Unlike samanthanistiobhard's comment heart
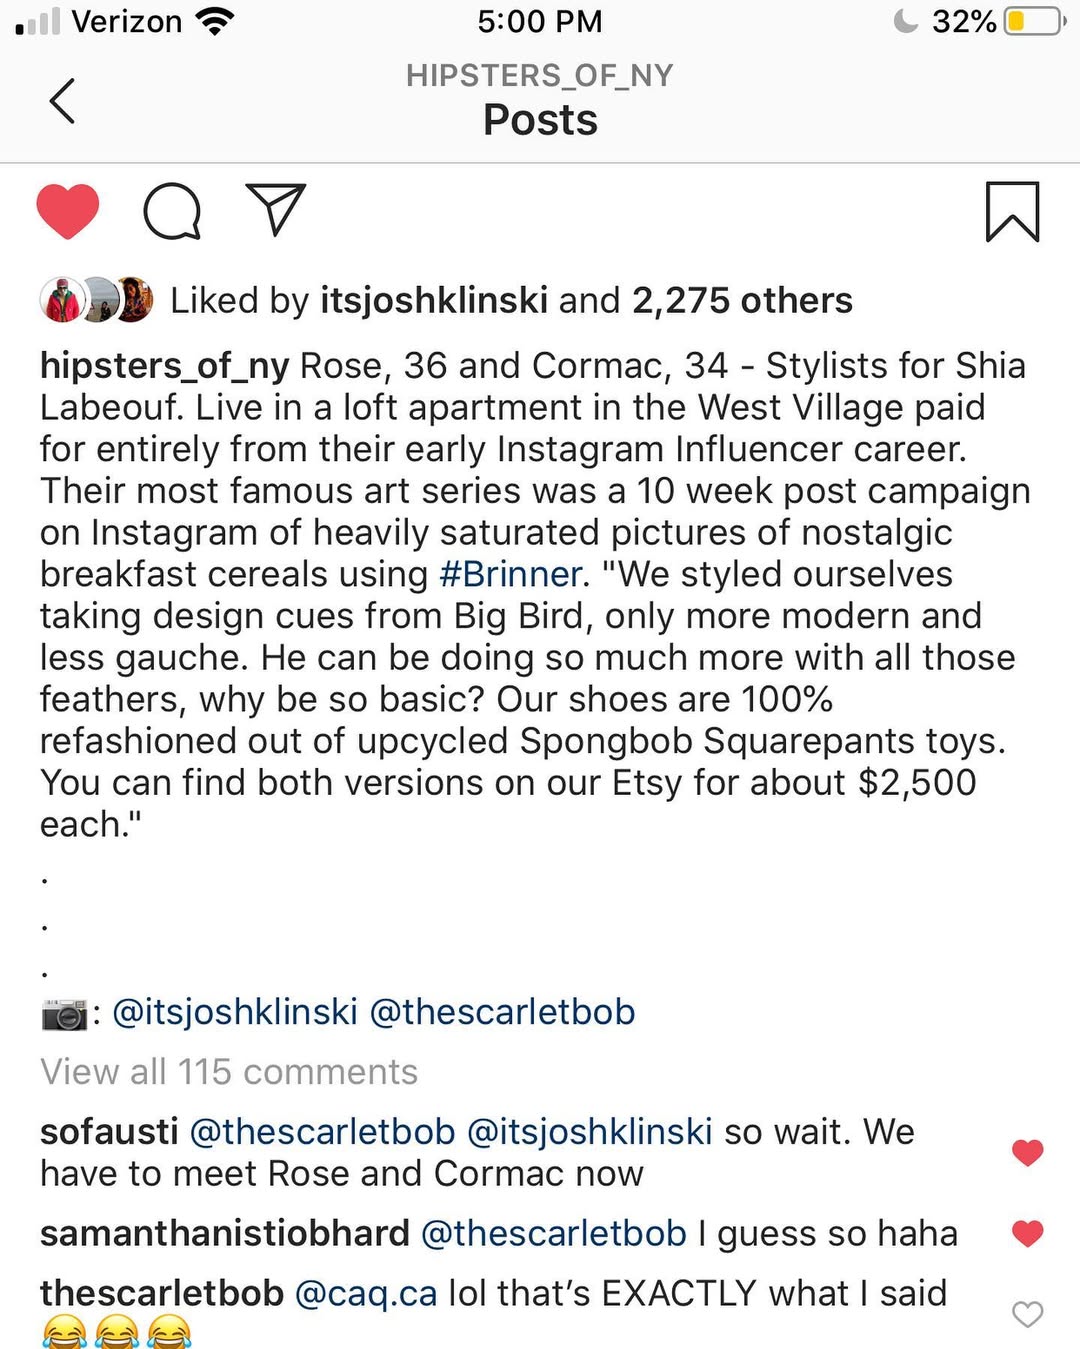The image size is (1080, 1349). tap(1027, 1234)
